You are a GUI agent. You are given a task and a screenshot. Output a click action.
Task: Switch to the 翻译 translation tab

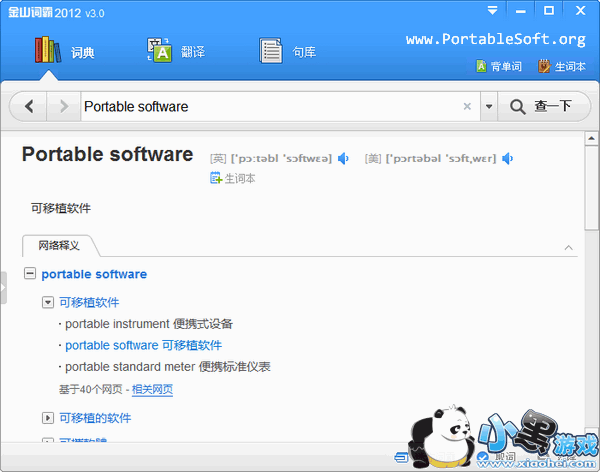point(176,51)
